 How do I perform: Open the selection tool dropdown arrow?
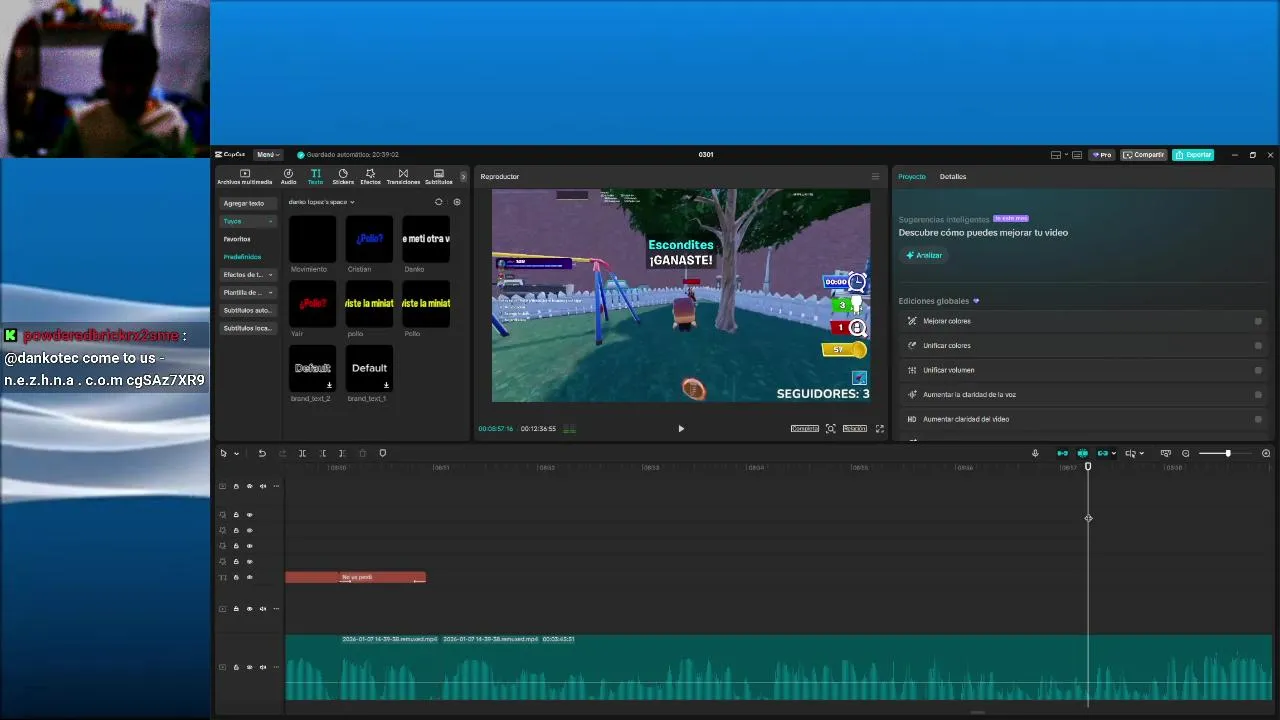236,453
